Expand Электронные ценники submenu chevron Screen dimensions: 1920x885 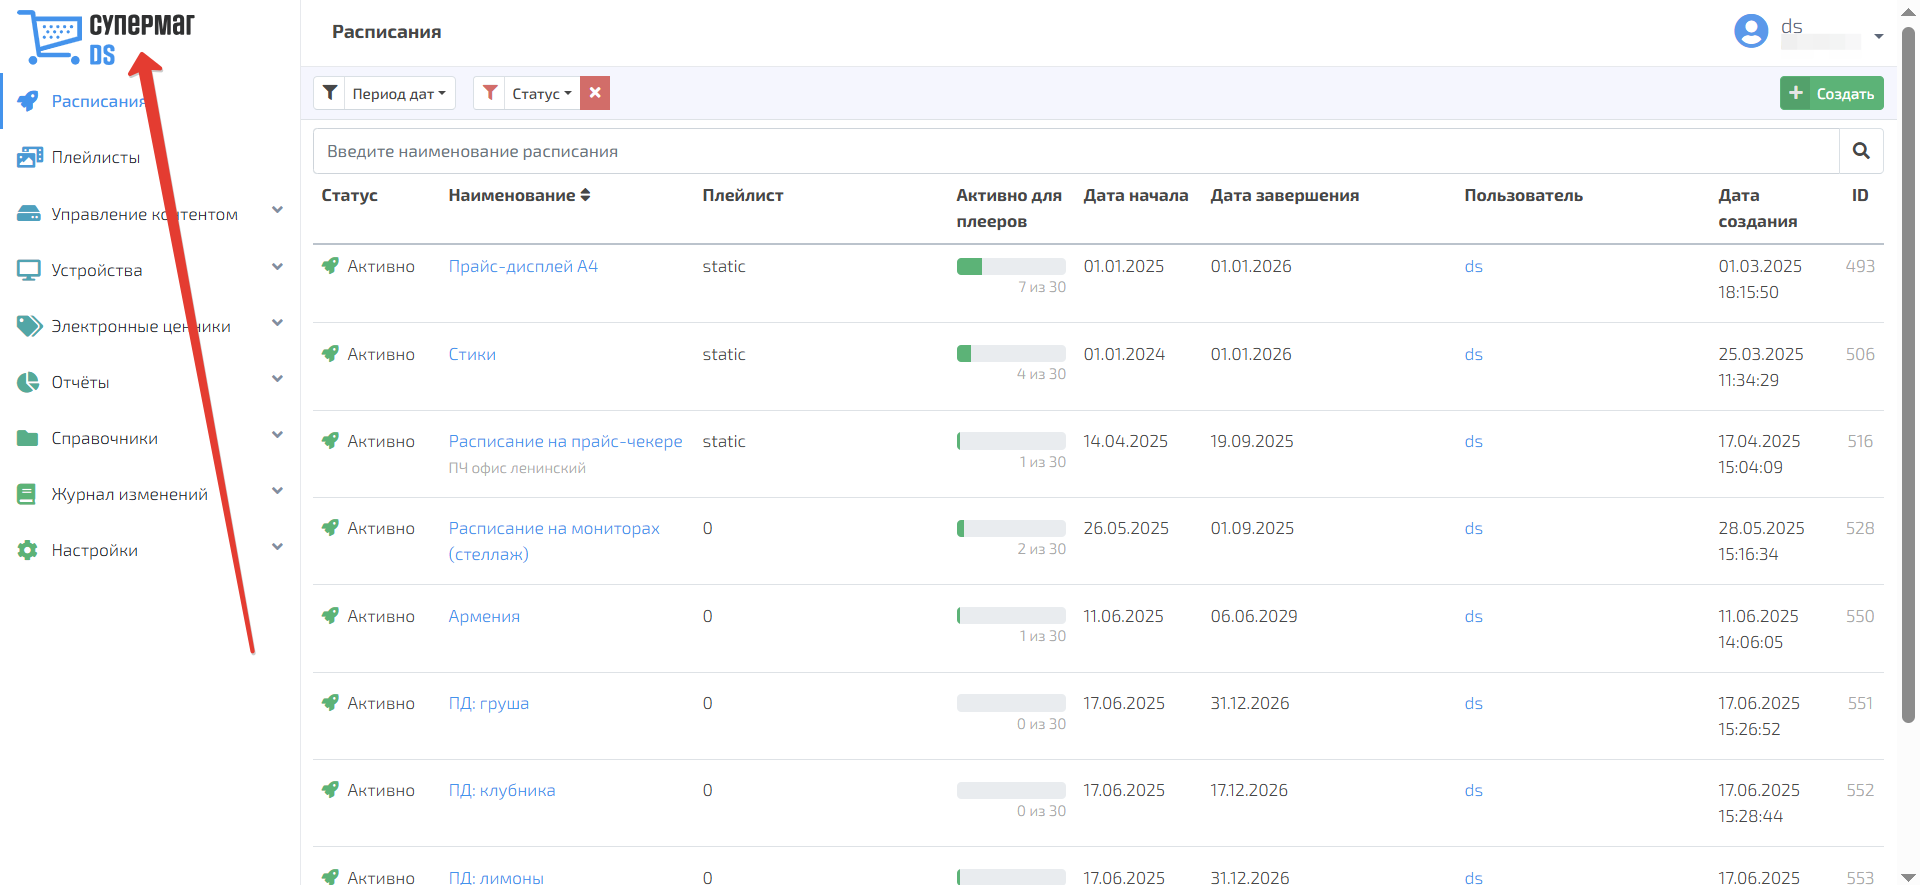pos(278,322)
